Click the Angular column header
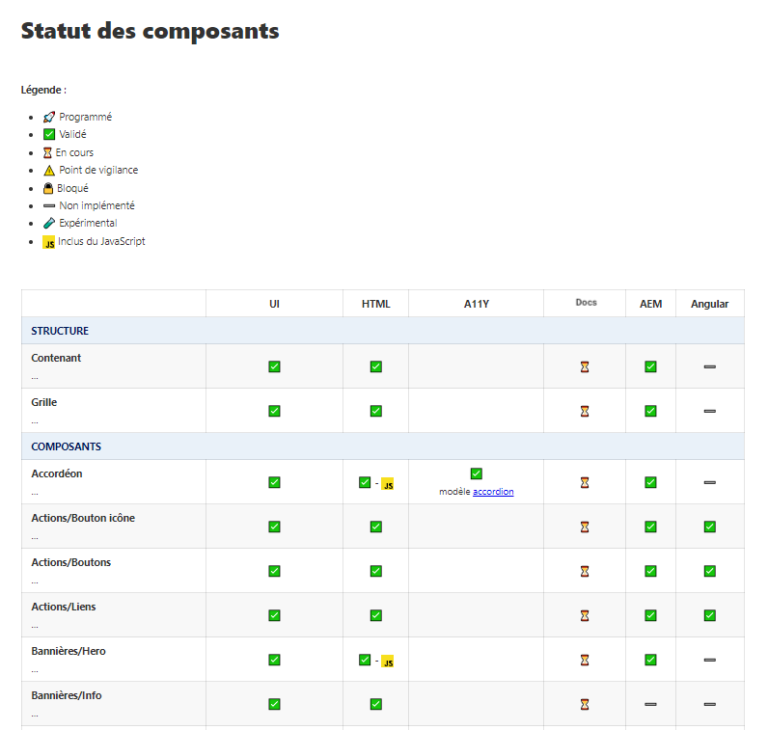Screen dimensions: 768x730 709,304
